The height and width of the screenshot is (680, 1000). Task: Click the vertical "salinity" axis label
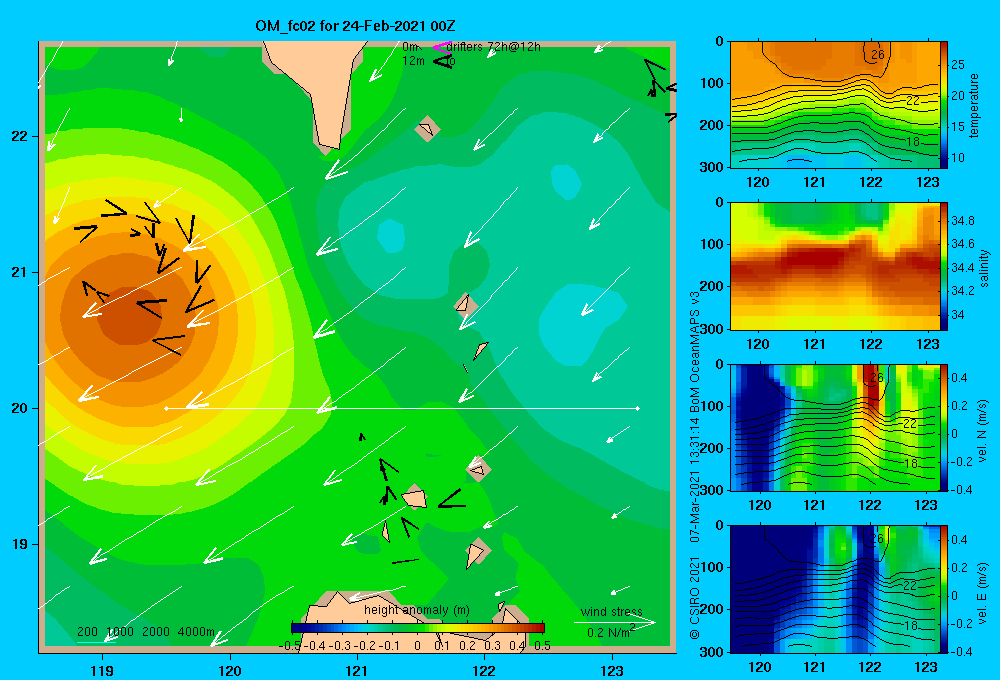point(985,268)
